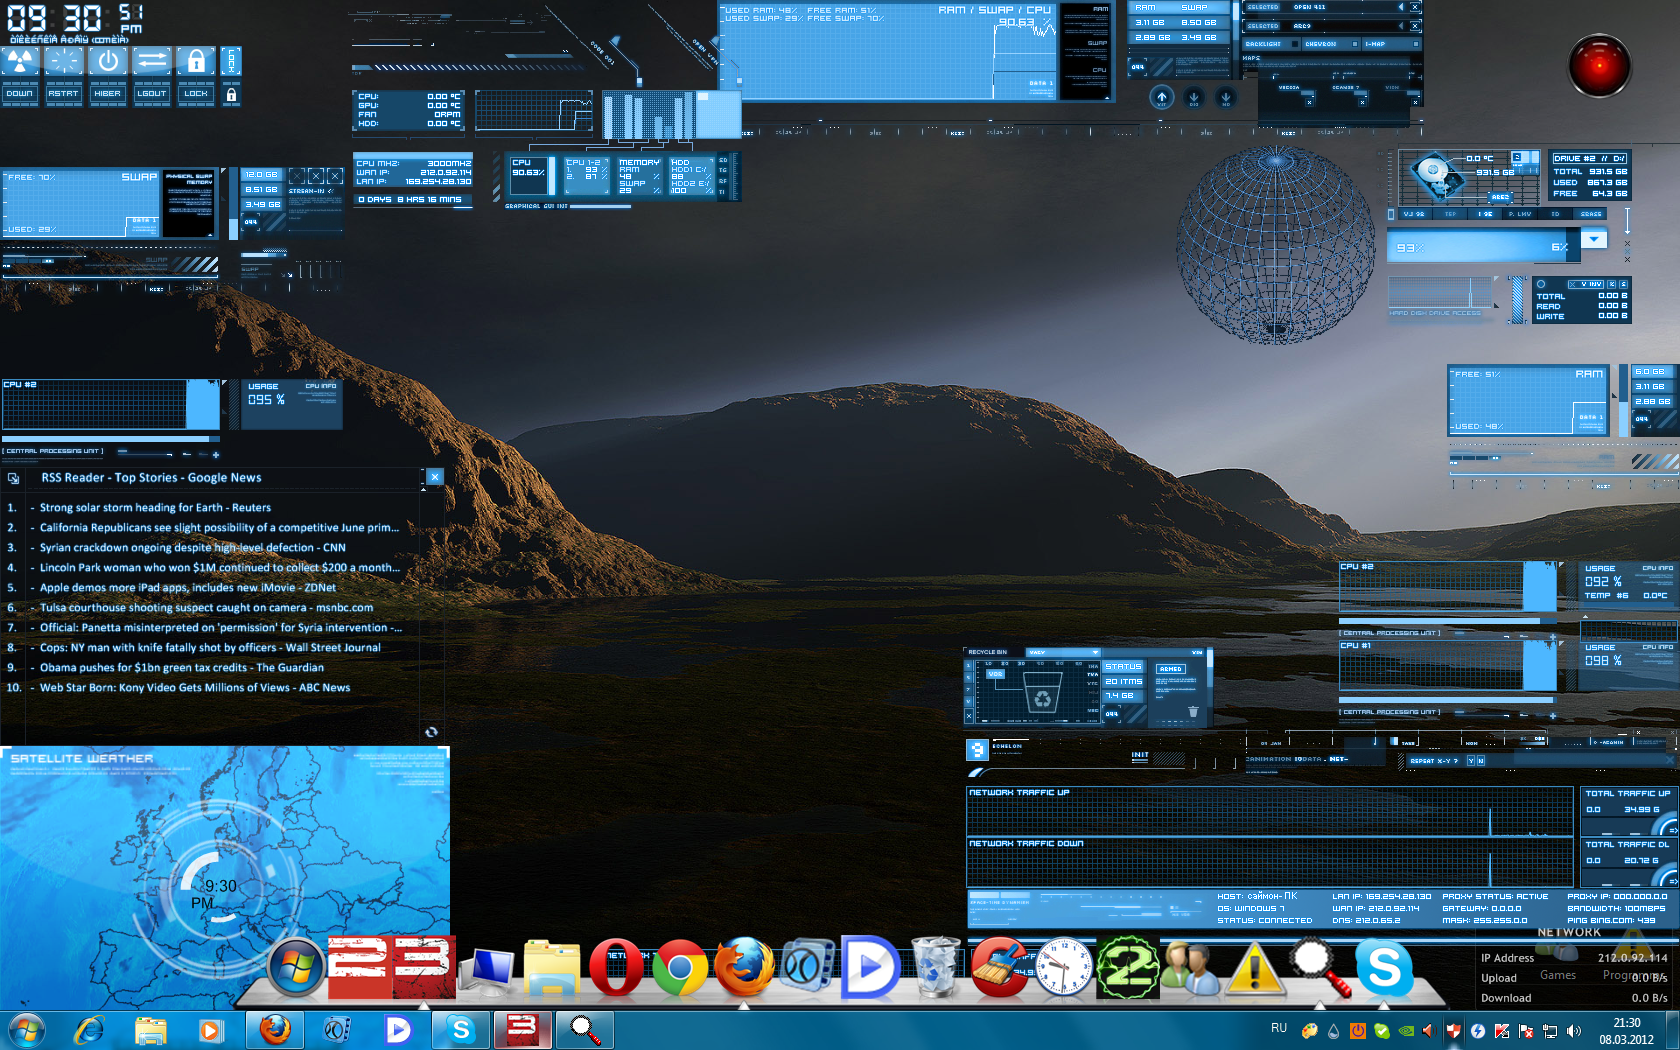Switch keyboard layout via the RU indicator
The width and height of the screenshot is (1680, 1050).
coord(1281,1026)
